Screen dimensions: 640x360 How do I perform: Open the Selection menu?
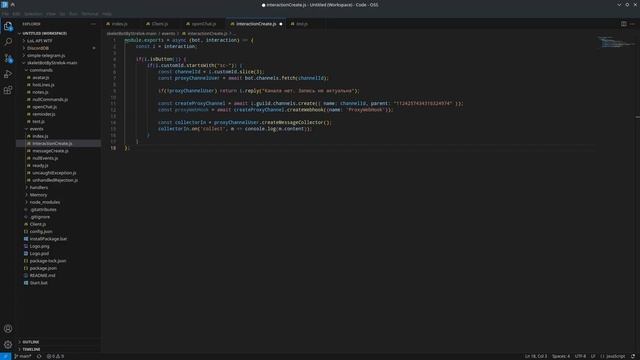point(33,14)
